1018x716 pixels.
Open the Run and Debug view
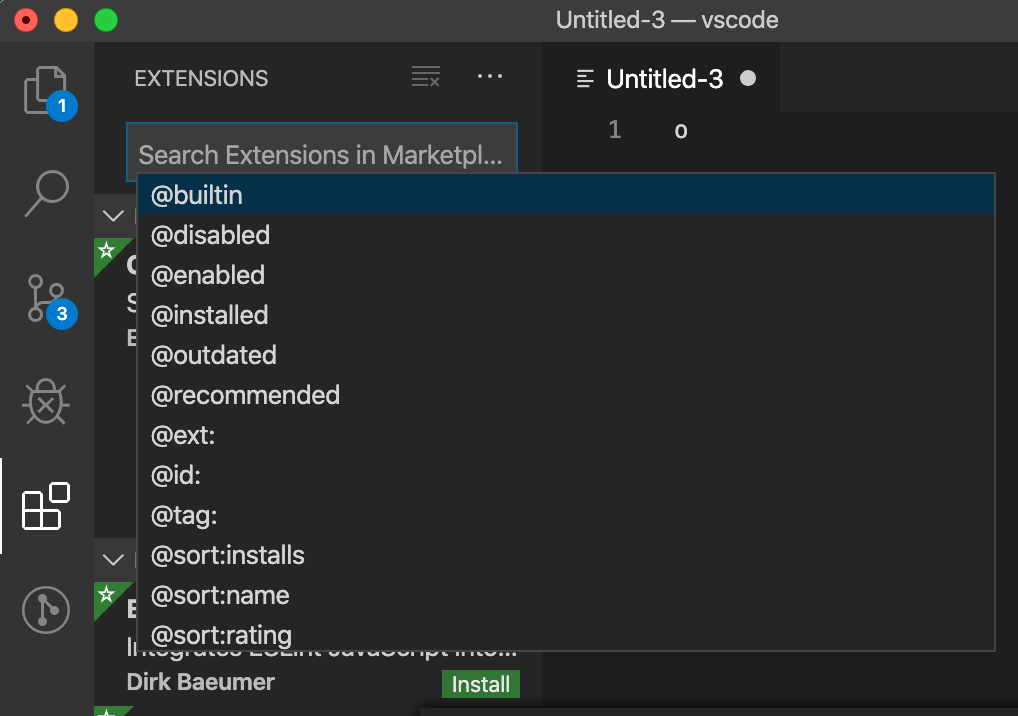(x=46, y=403)
